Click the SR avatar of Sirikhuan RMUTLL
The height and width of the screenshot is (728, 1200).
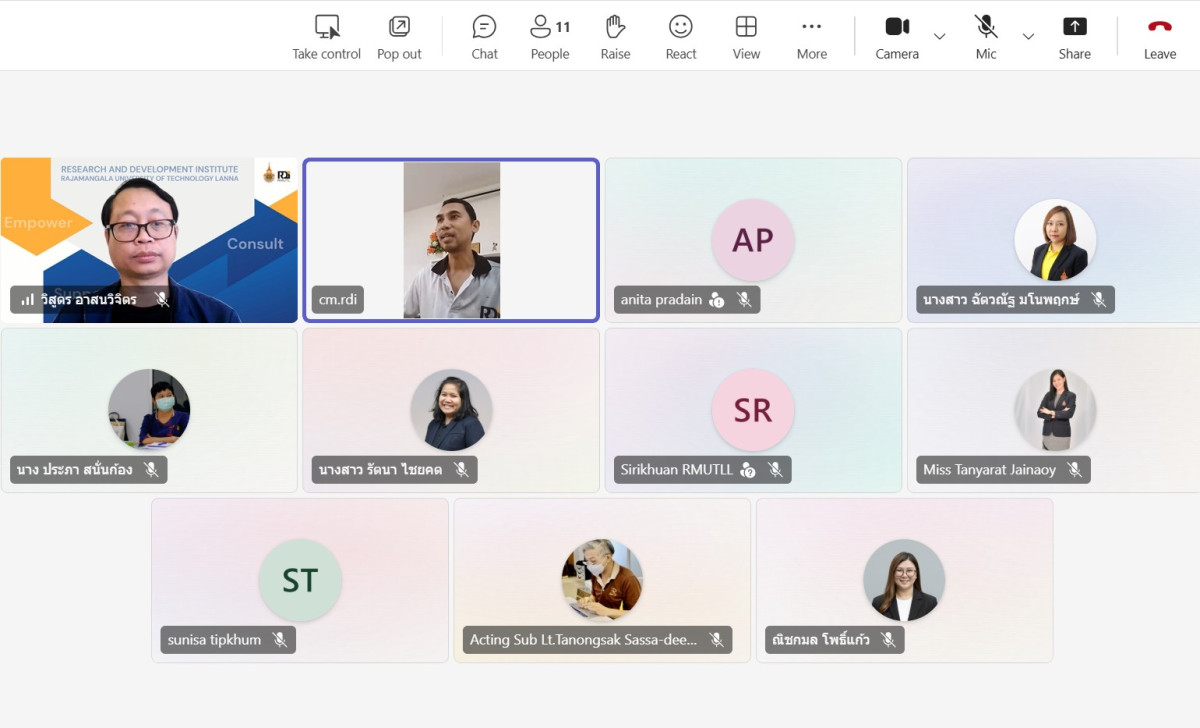(752, 410)
